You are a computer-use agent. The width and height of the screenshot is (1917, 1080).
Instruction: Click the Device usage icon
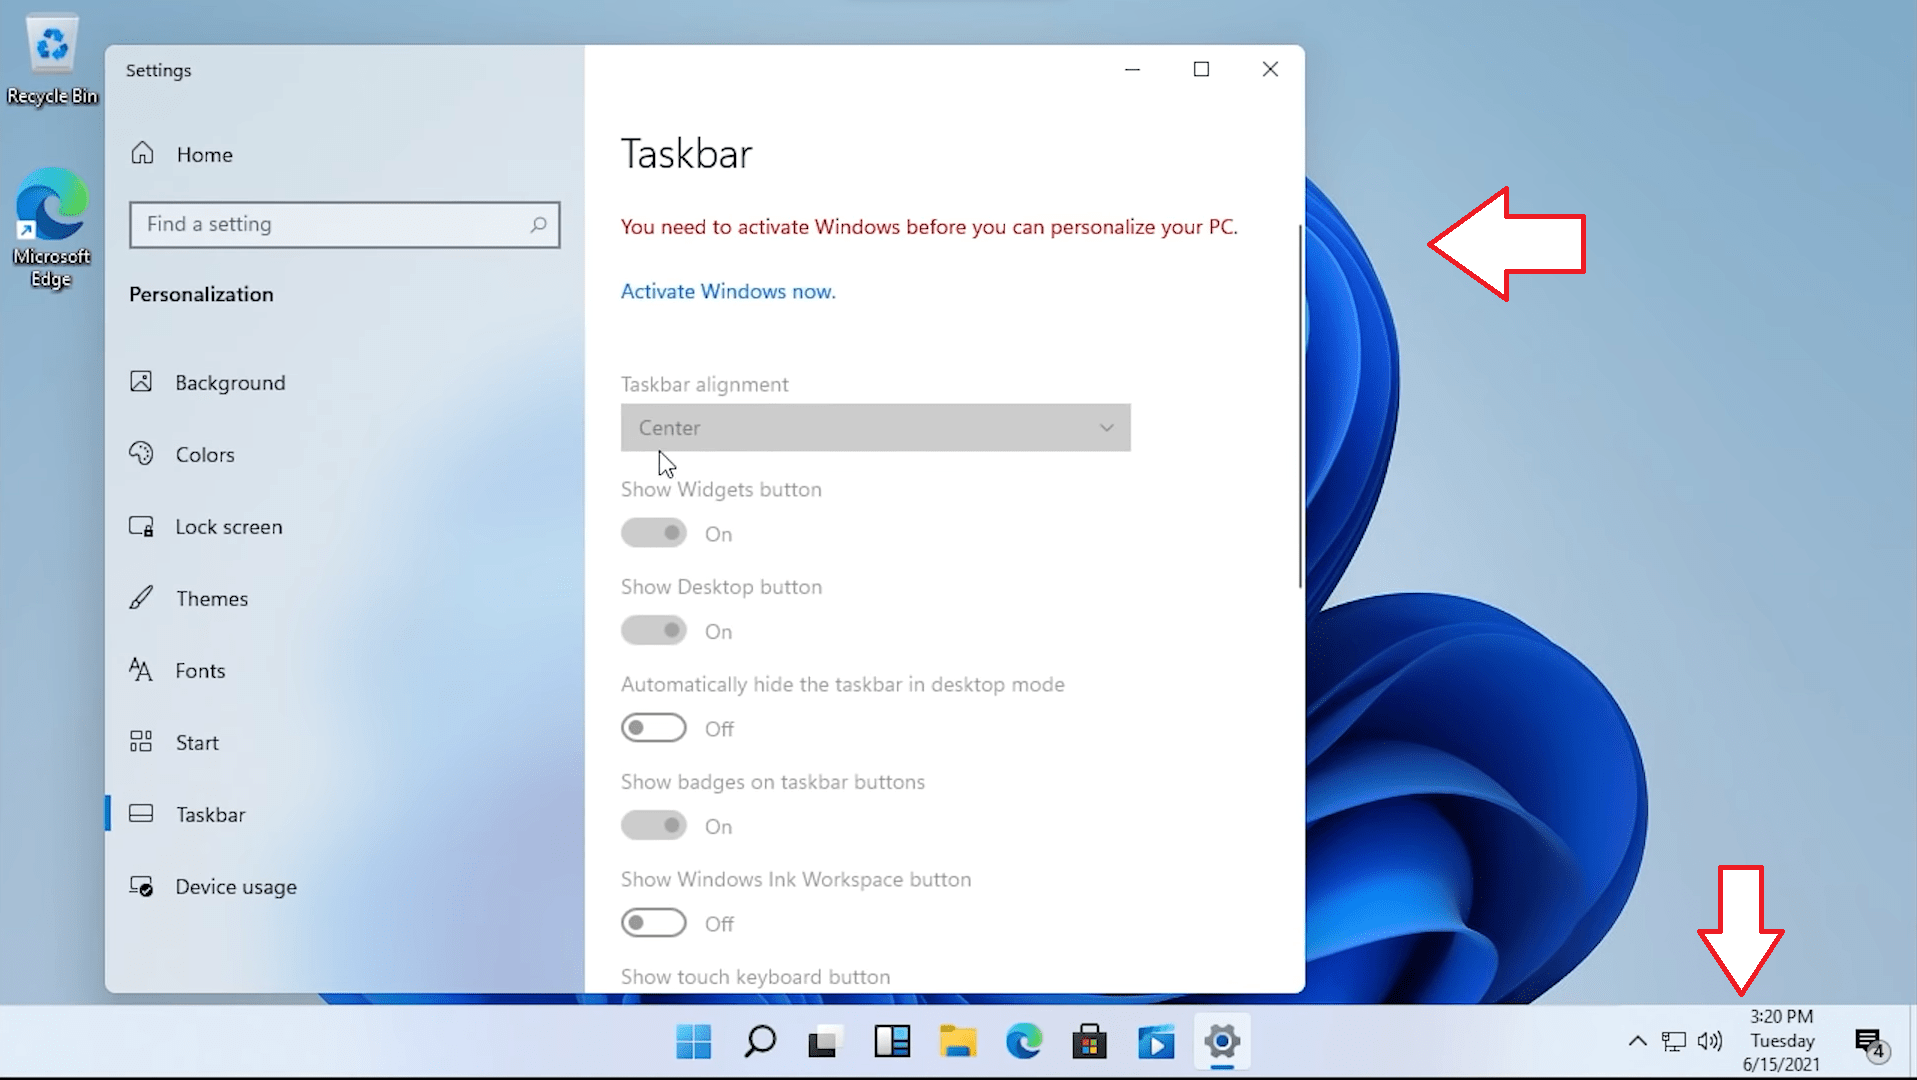point(141,886)
